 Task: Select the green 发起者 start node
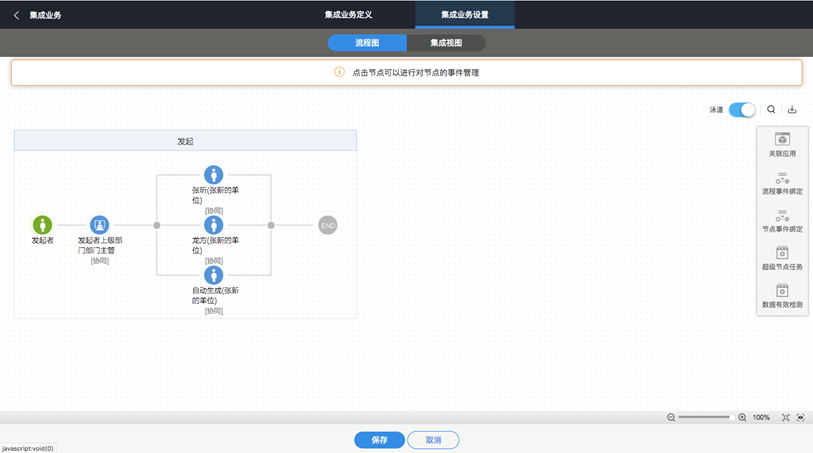coord(43,225)
